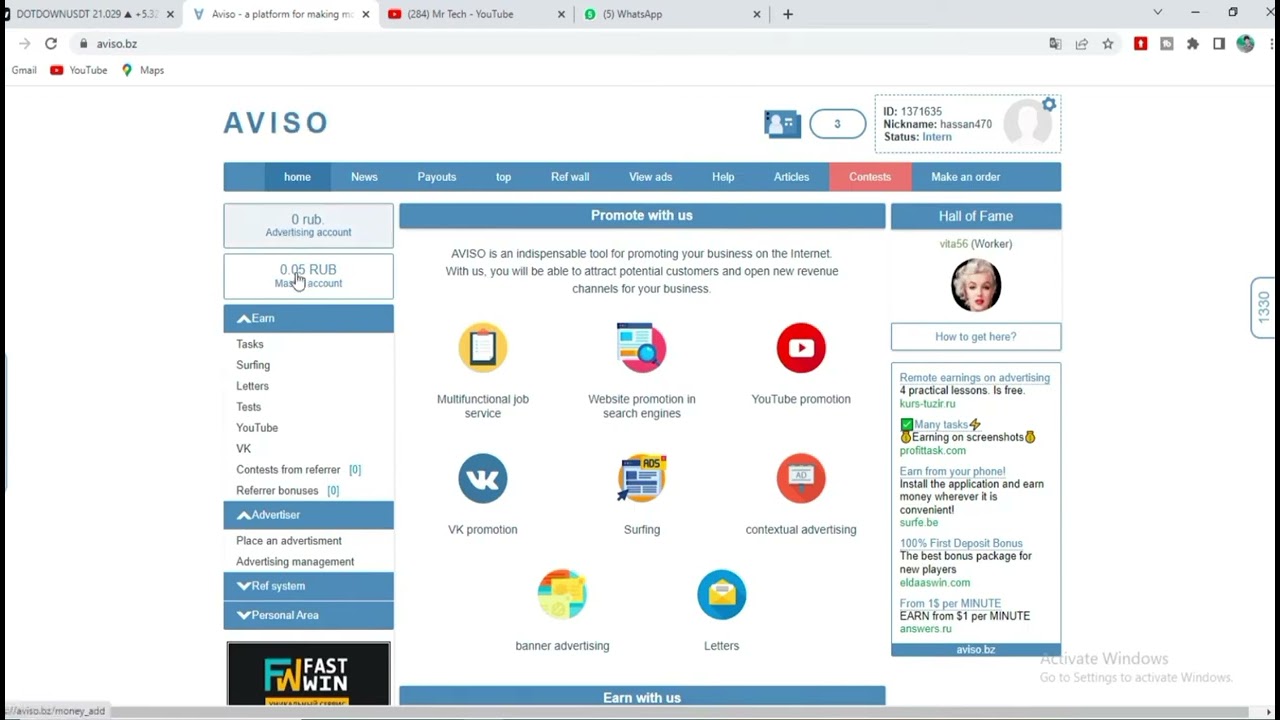This screenshot has width=1280, height=720.
Task: Open the News menu item
Action: (x=364, y=177)
